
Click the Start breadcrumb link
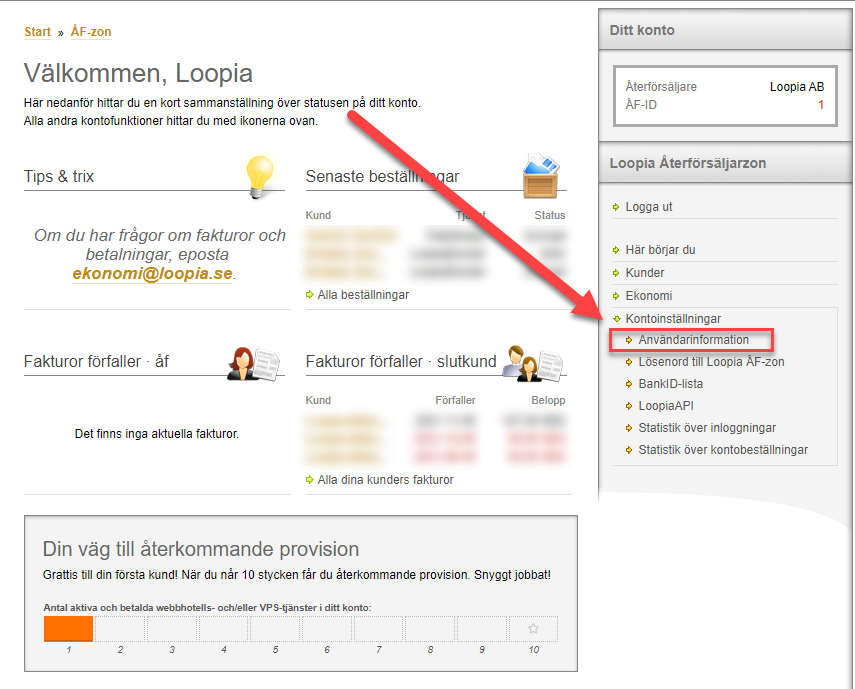[x=37, y=32]
